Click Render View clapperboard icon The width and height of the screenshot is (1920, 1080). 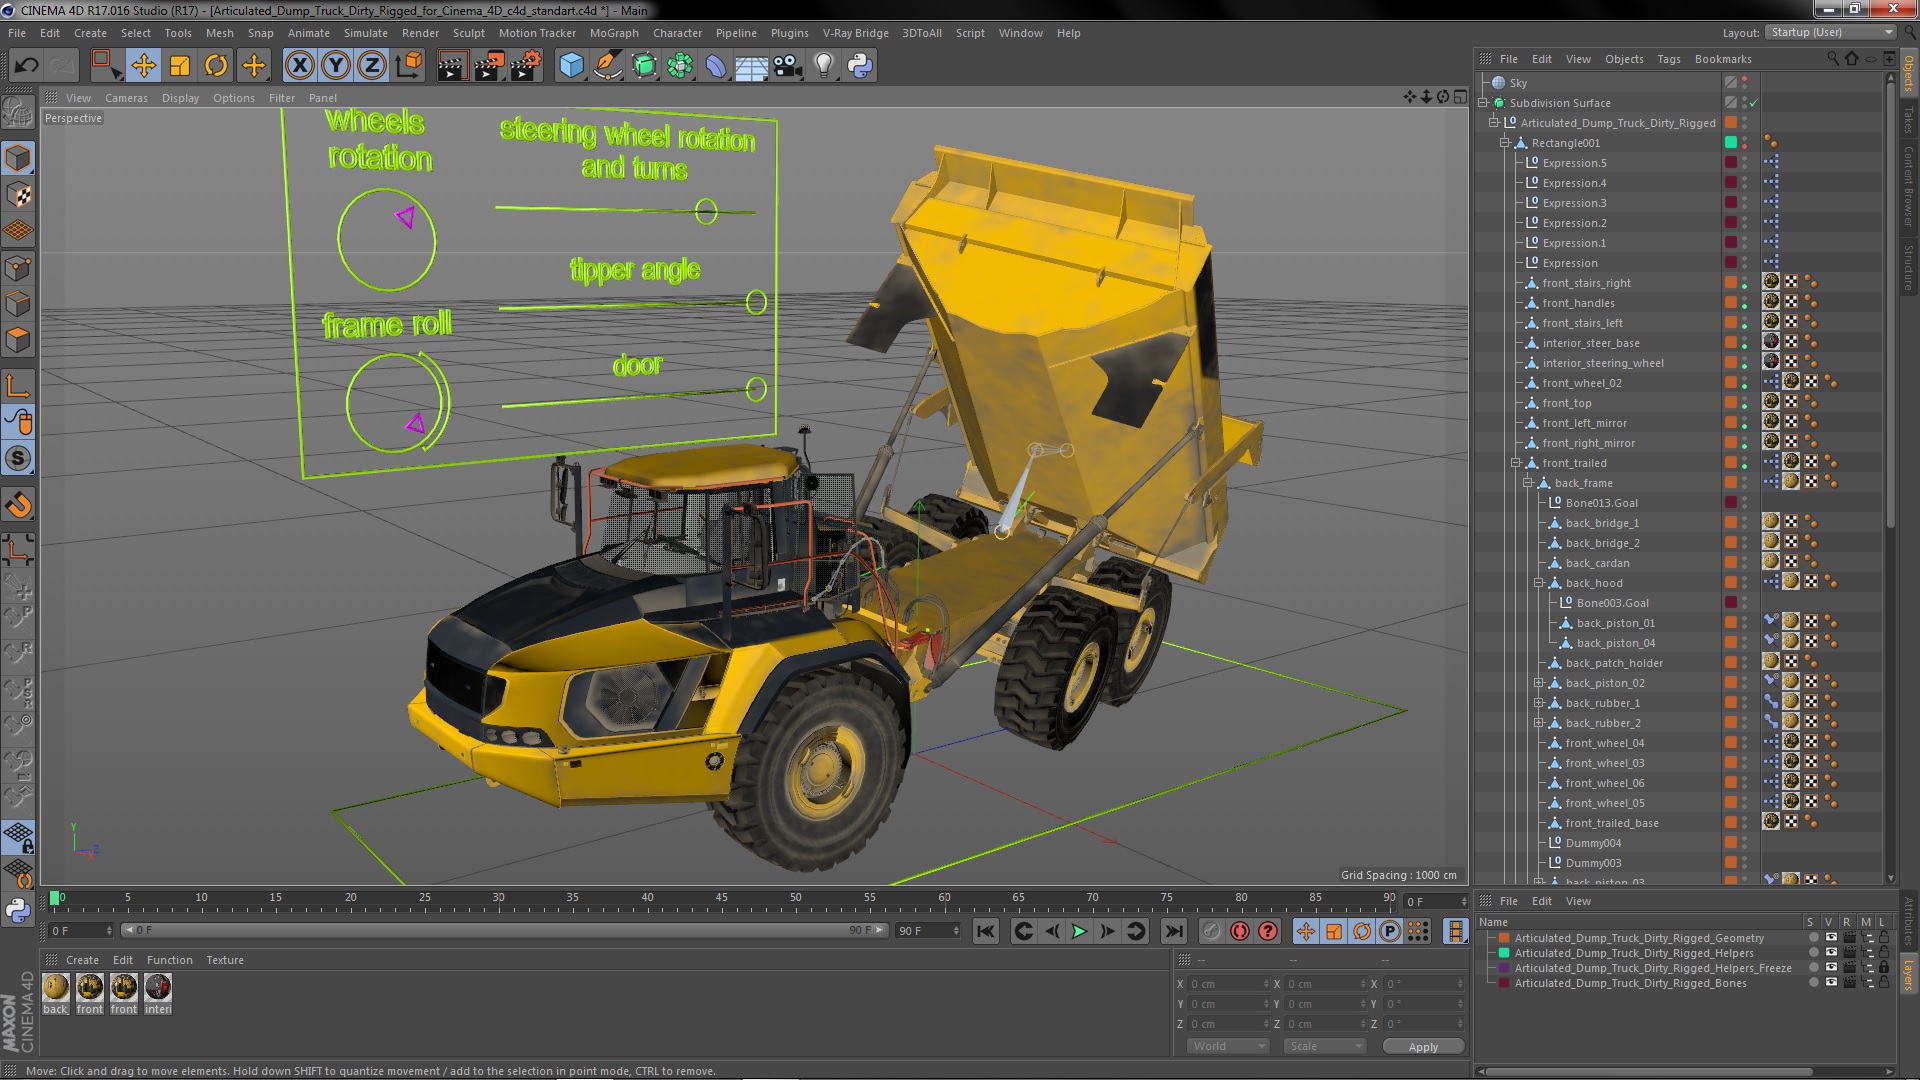pyautogui.click(x=451, y=66)
